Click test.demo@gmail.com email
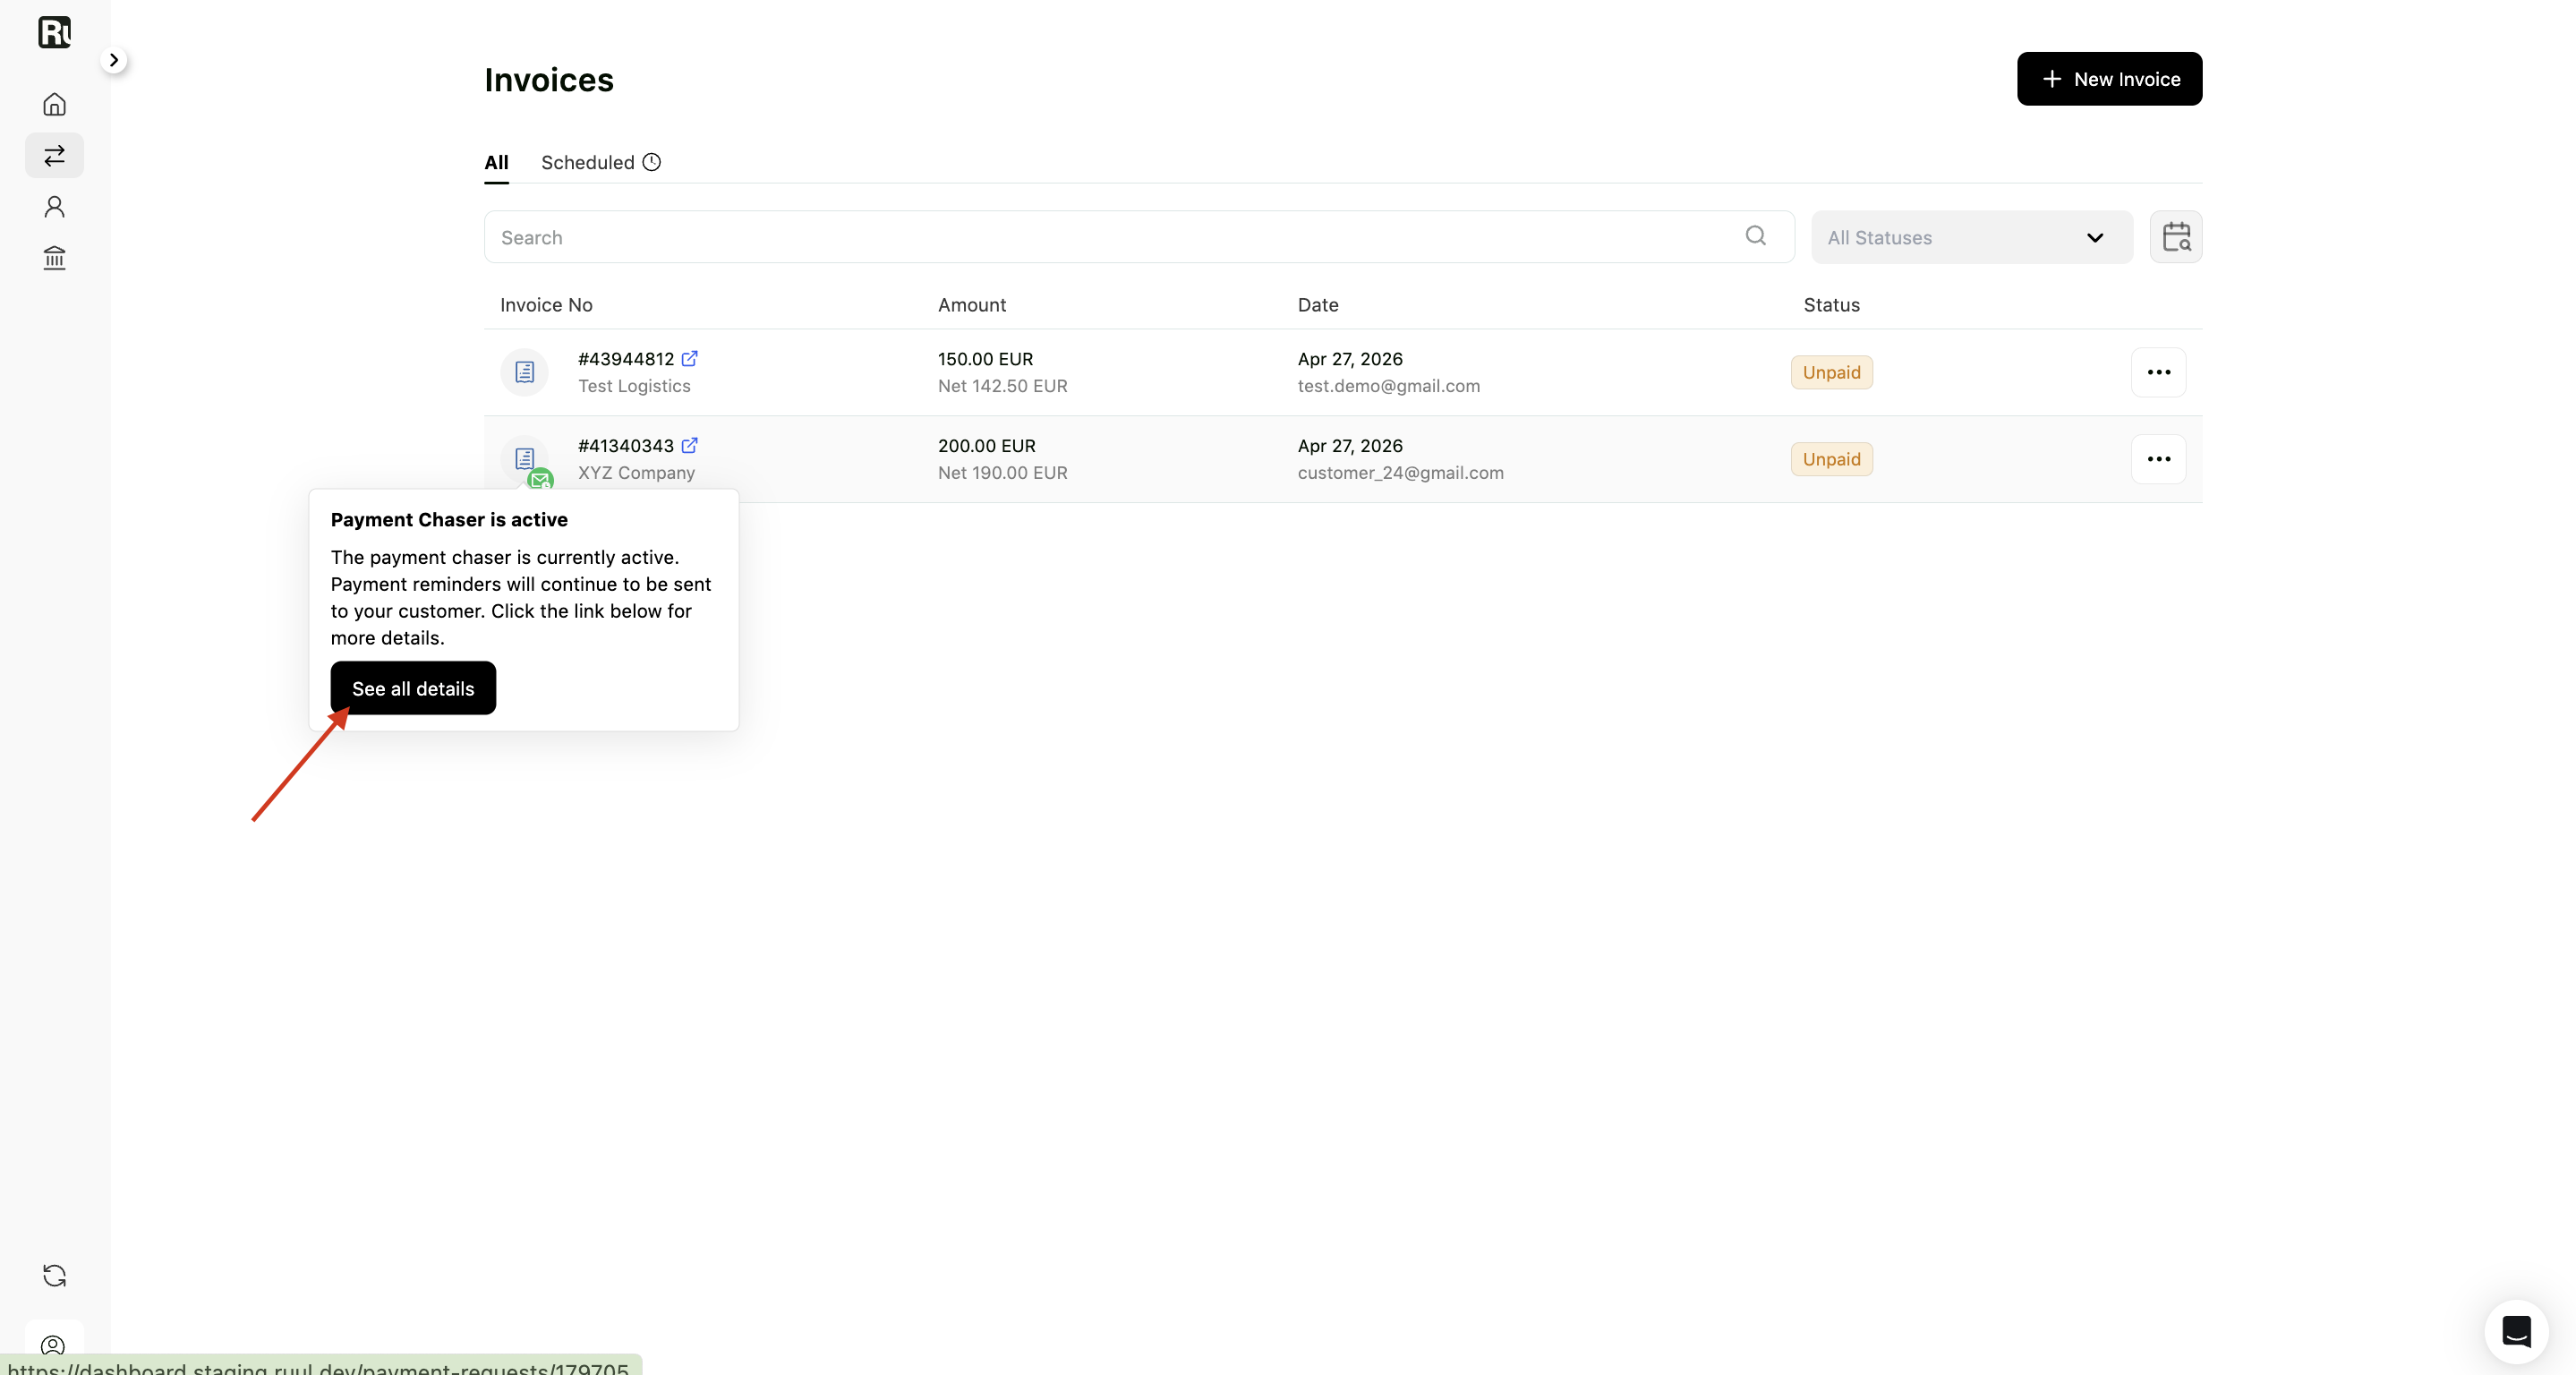Screen dimensions: 2576x1375 [x=1389, y=386]
